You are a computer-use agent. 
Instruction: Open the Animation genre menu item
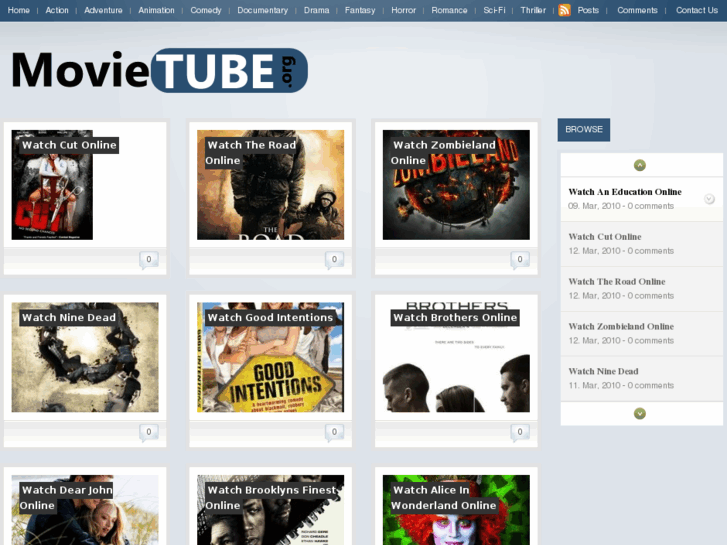[x=156, y=10]
